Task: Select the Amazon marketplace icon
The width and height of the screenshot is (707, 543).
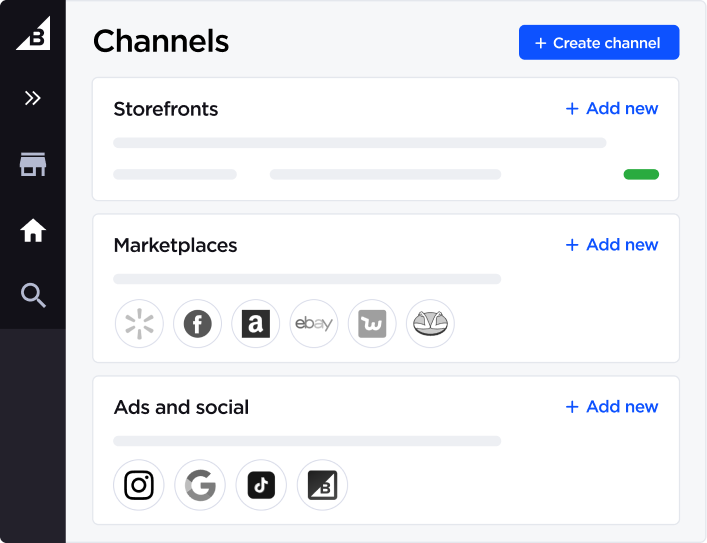Action: click(256, 323)
